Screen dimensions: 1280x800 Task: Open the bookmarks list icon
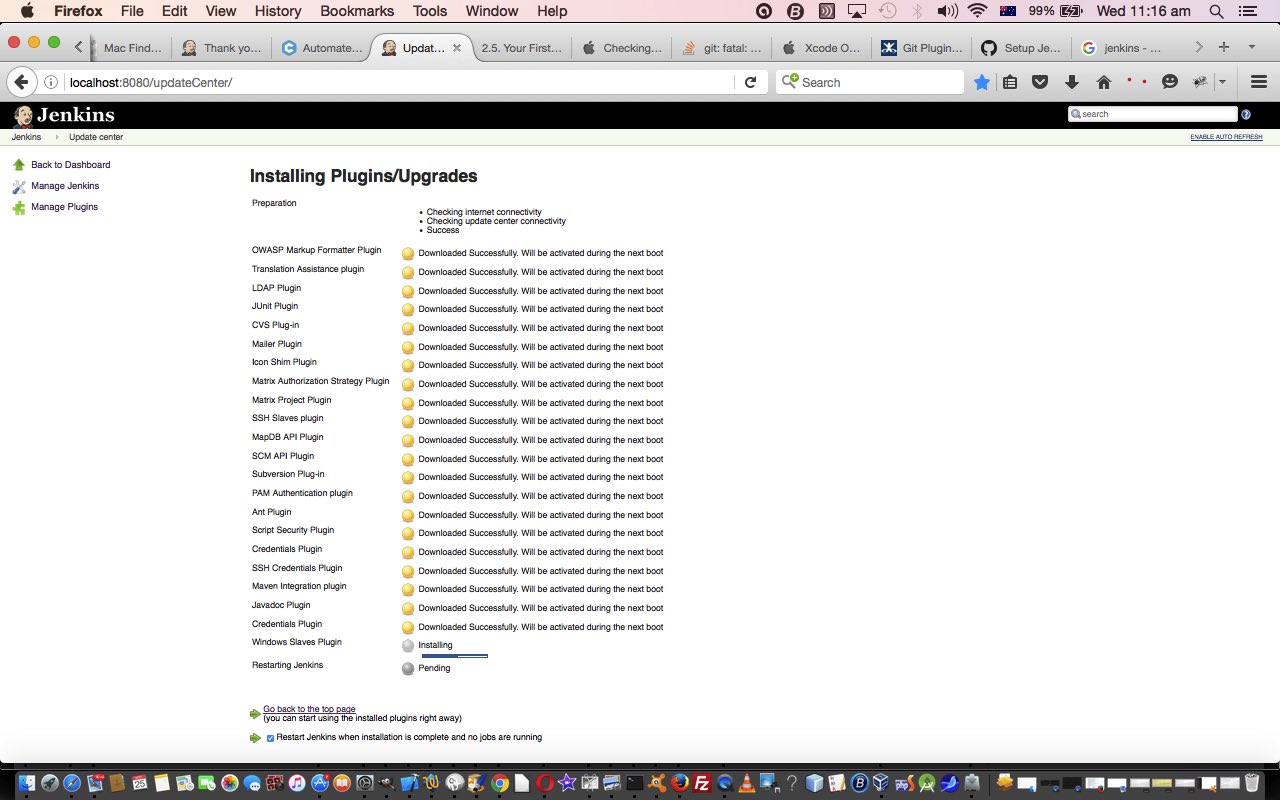pos(1010,82)
